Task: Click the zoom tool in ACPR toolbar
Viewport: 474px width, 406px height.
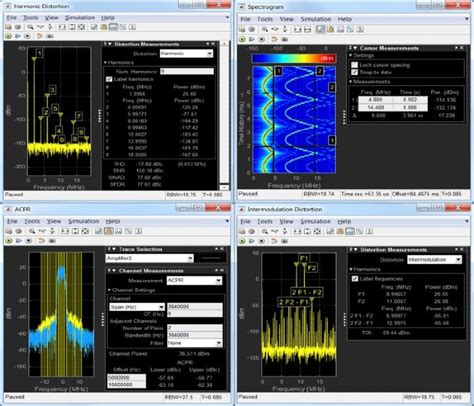Action: tap(32, 231)
